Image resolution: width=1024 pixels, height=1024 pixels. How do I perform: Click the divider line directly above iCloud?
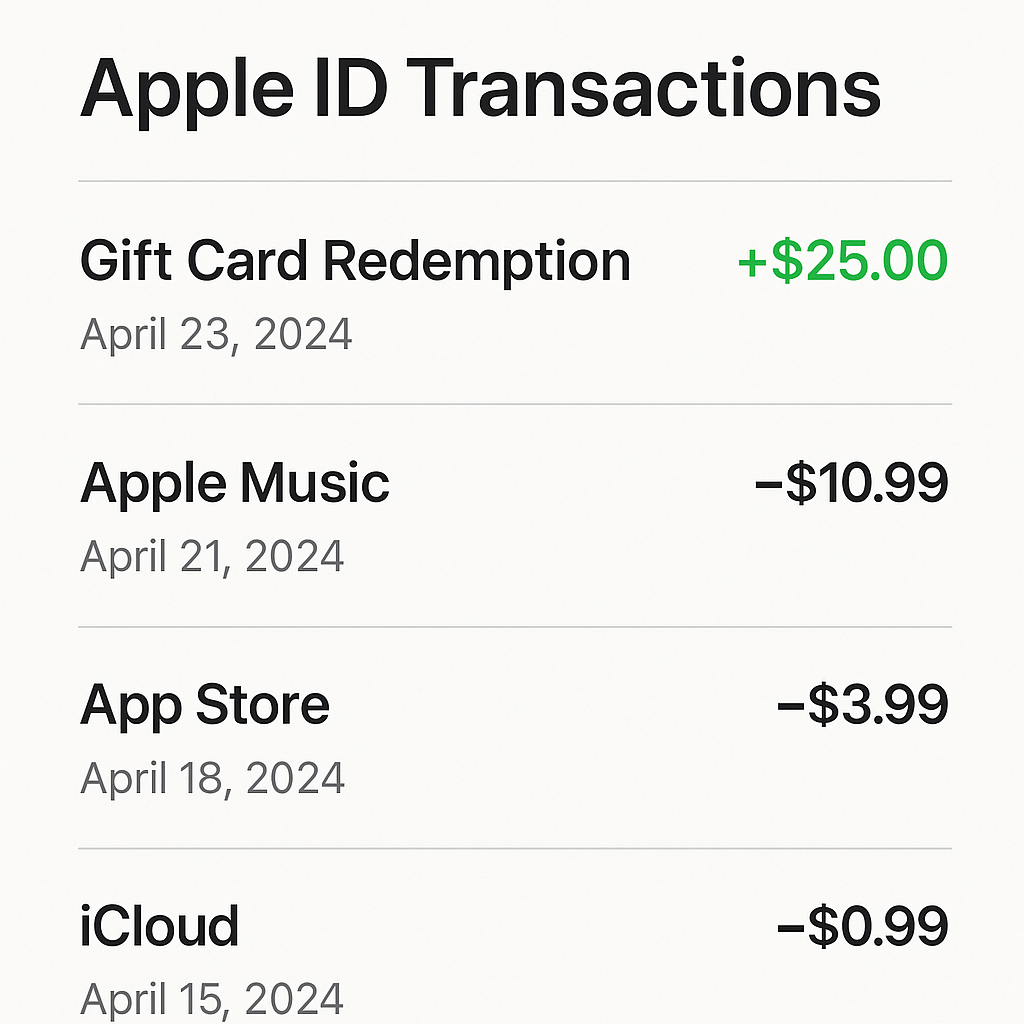click(515, 849)
